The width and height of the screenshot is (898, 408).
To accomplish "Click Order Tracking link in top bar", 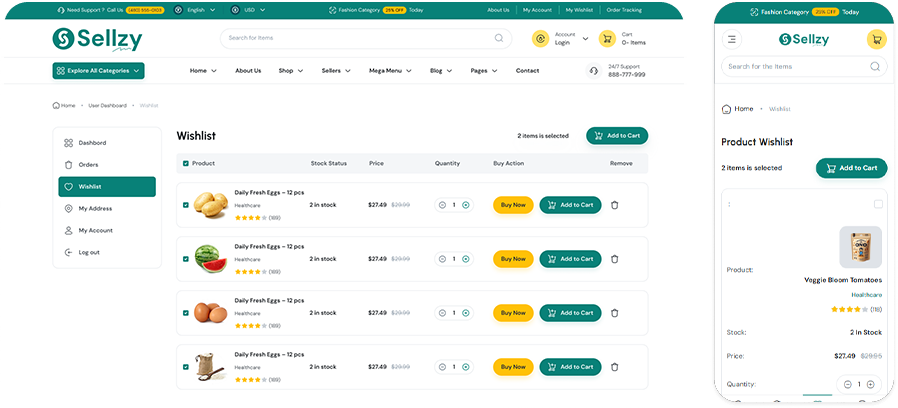I will click(624, 9).
